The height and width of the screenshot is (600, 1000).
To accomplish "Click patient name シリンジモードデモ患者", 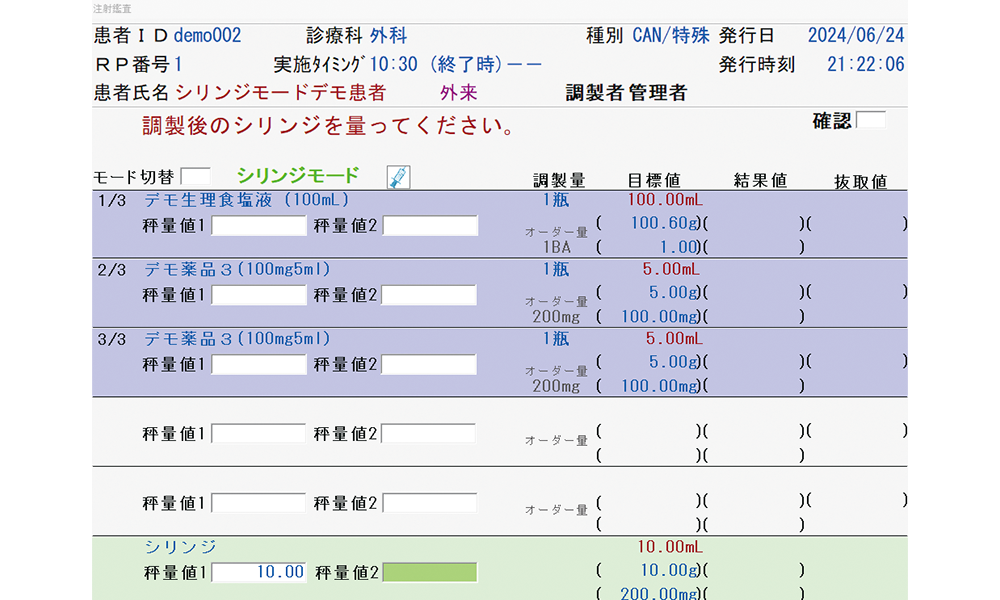I will [x=281, y=92].
